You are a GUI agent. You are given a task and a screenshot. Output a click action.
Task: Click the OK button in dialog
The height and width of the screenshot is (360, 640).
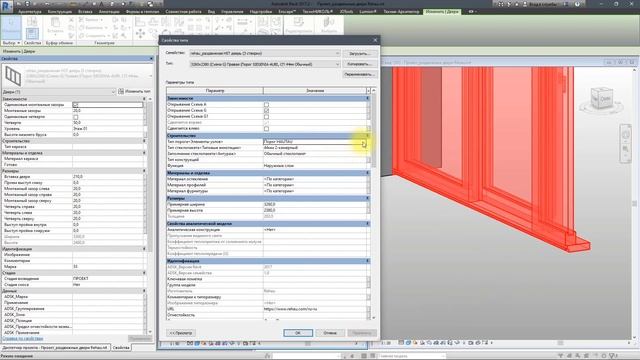pos(298,333)
